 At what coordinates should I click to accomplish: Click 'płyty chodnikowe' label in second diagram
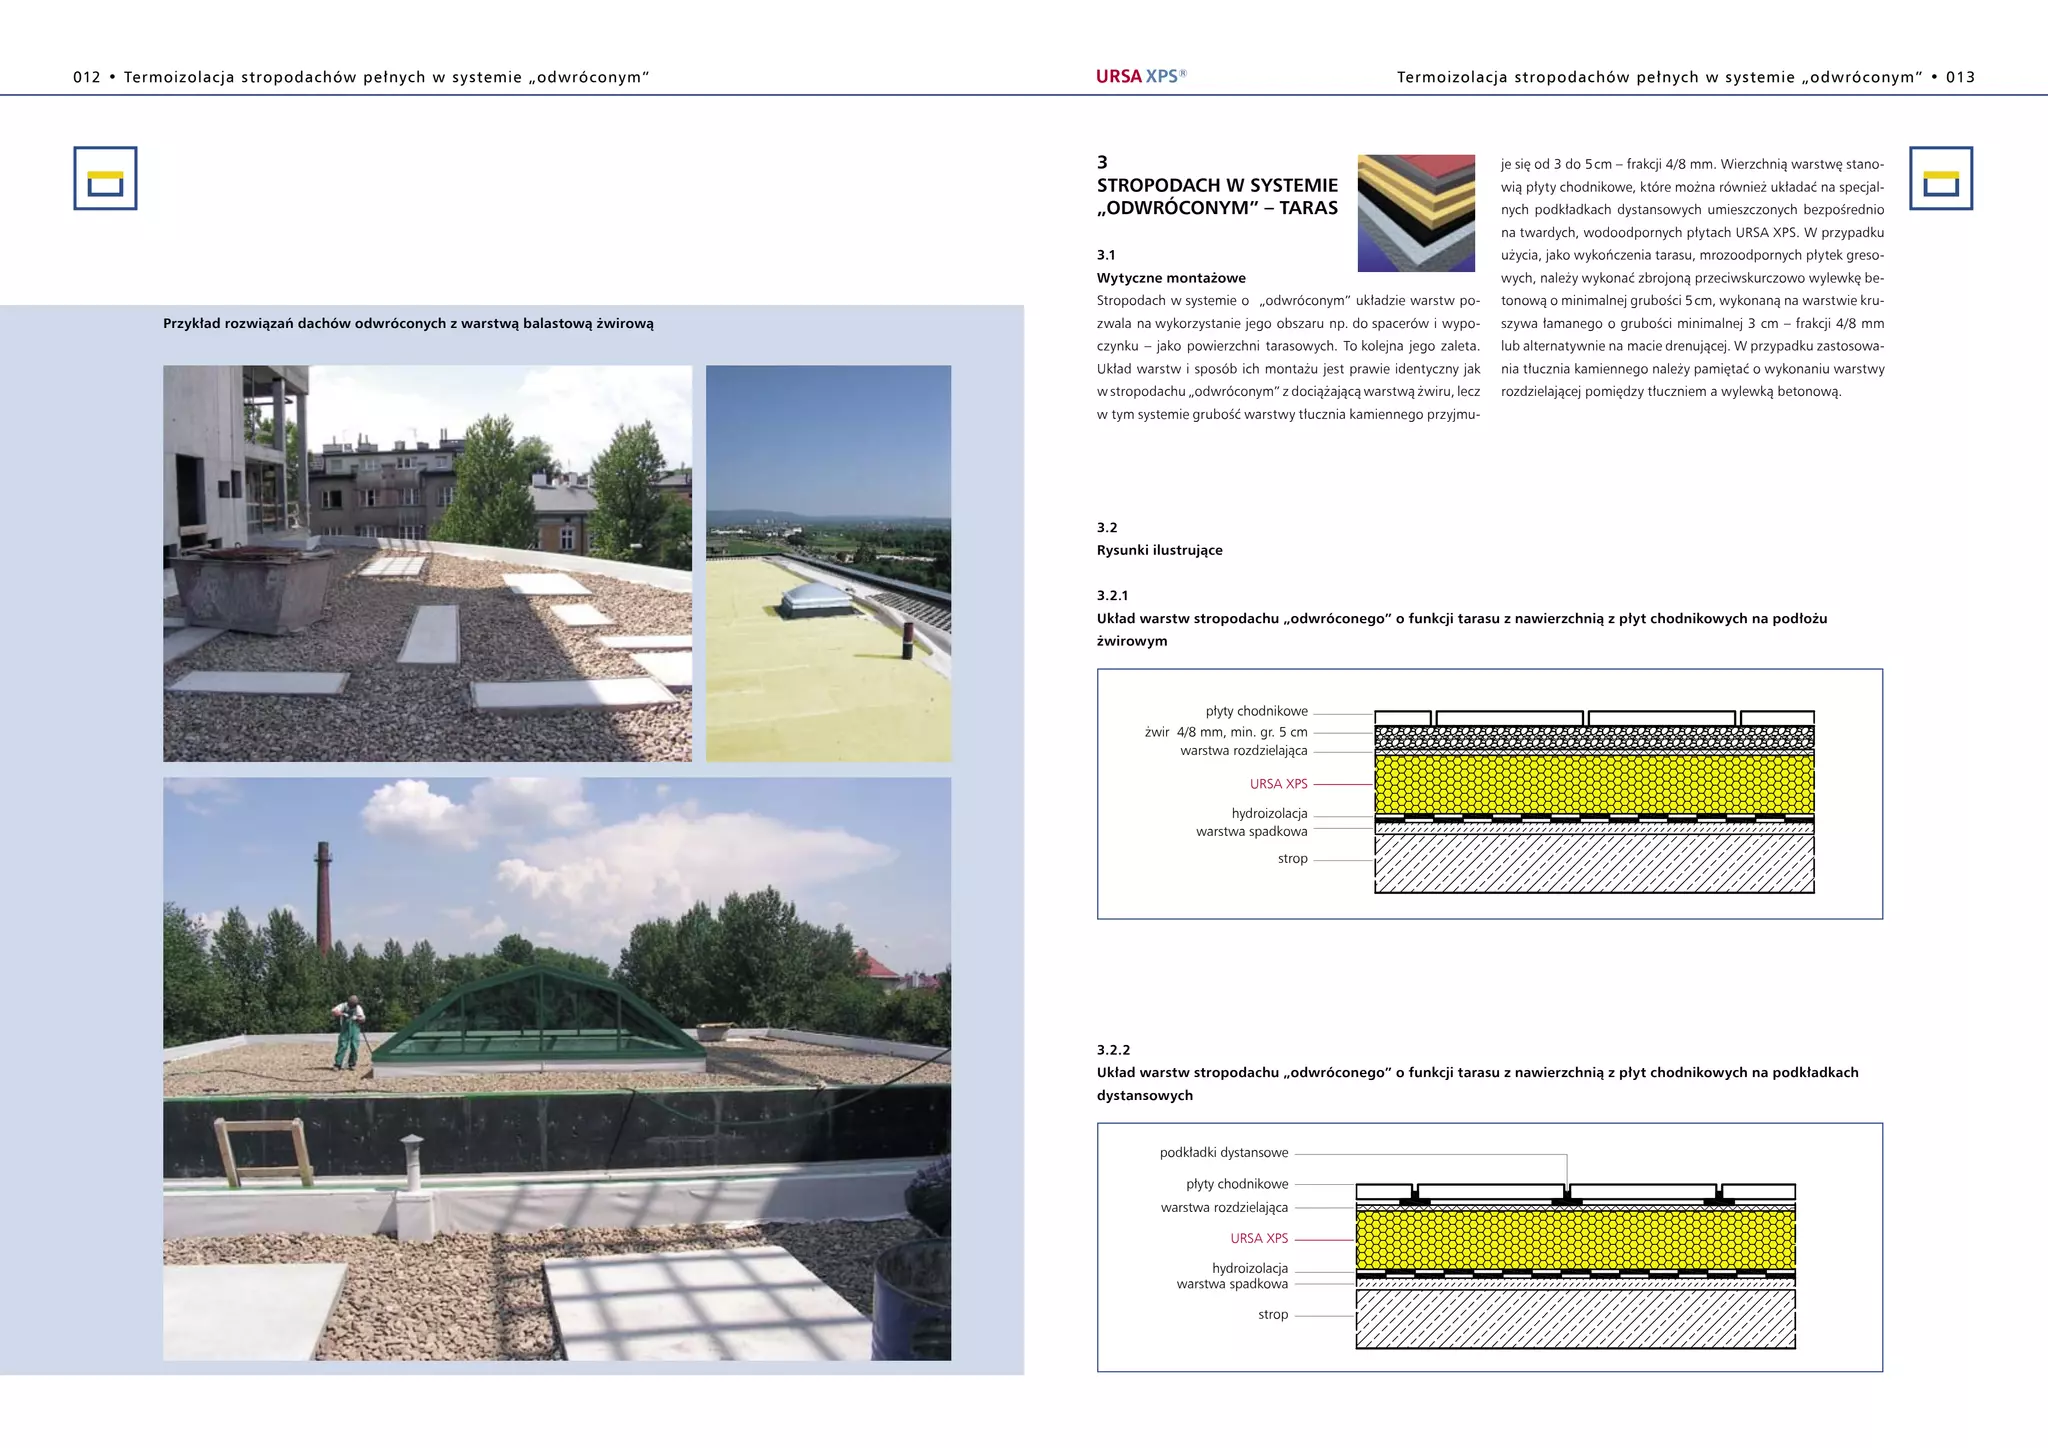coord(1237,1184)
